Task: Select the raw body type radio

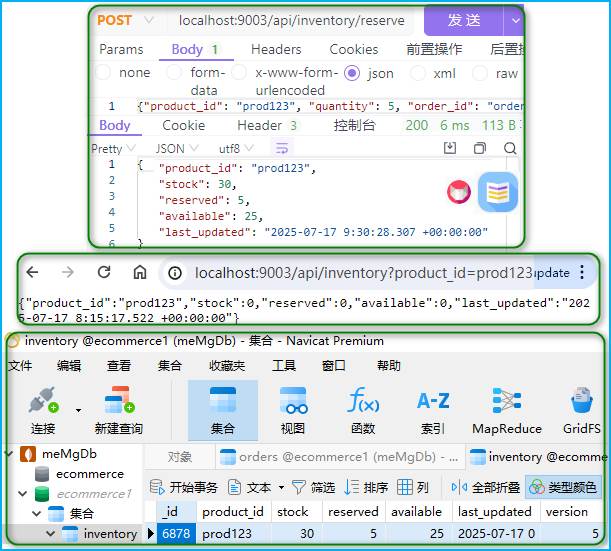Action: (x=479, y=73)
